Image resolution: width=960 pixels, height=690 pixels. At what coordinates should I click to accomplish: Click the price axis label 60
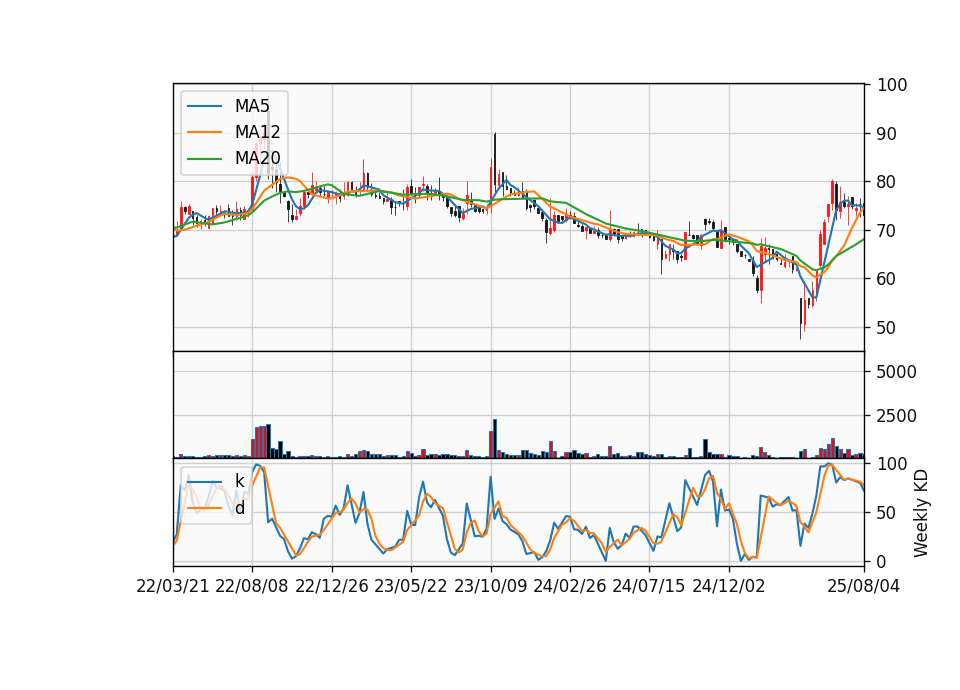[887, 279]
